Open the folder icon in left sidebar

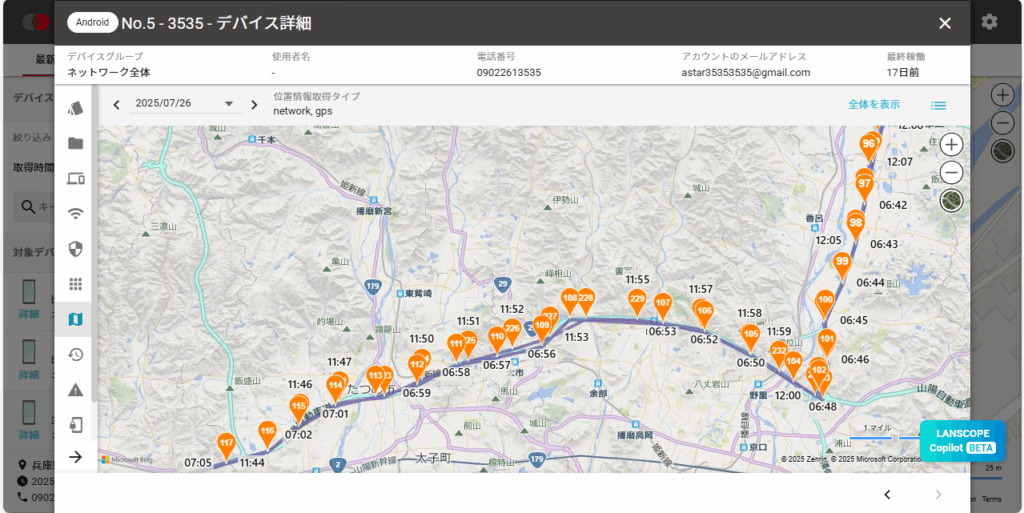point(75,143)
